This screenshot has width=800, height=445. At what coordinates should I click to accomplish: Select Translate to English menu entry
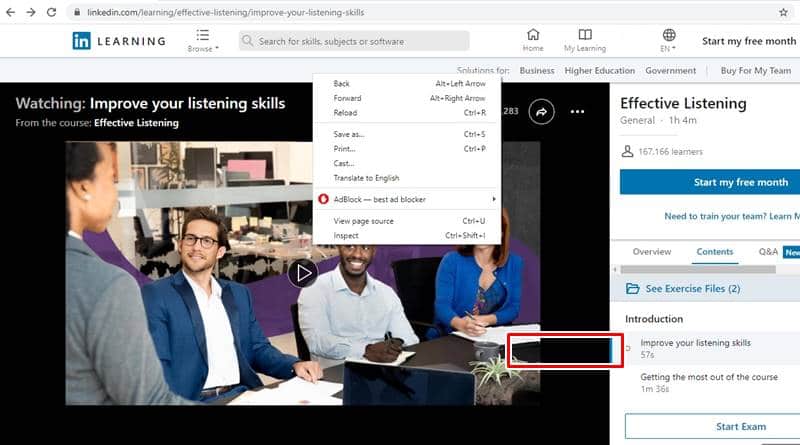(x=407, y=178)
